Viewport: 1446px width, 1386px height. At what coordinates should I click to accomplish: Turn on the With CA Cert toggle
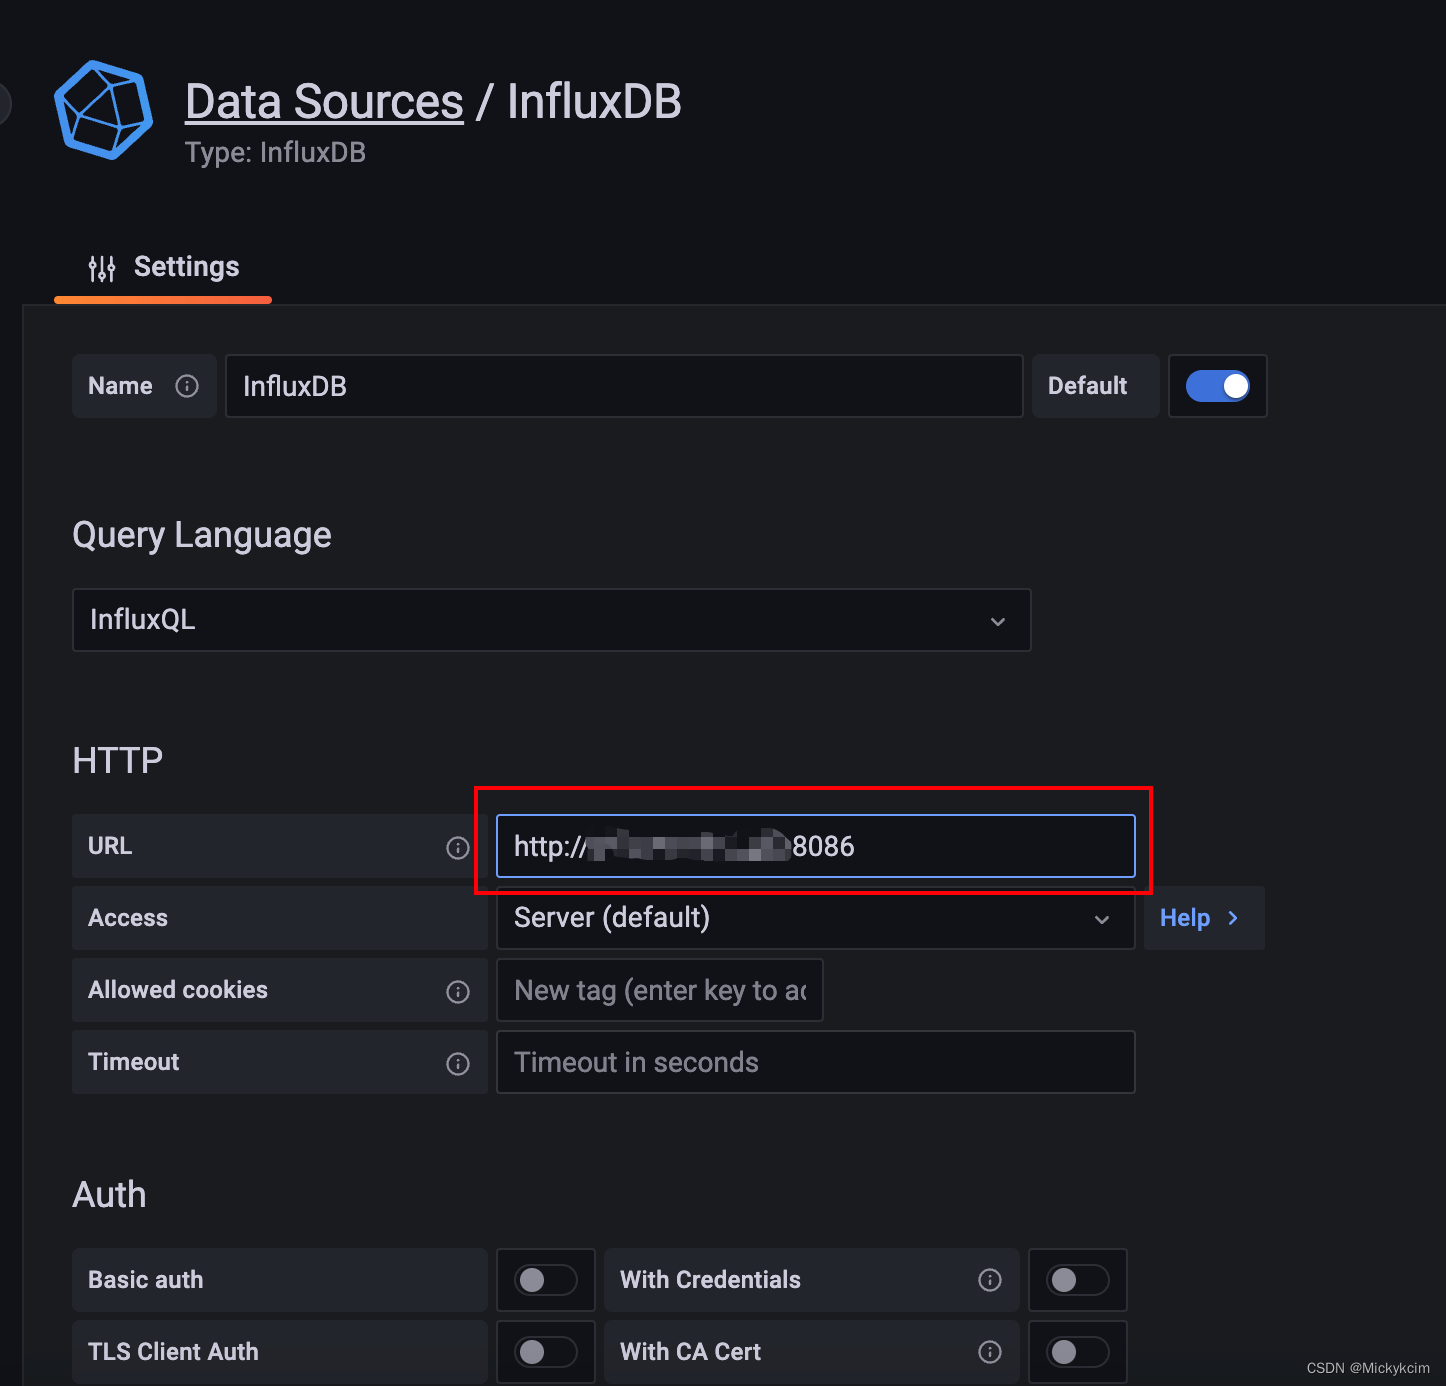1077,1352
